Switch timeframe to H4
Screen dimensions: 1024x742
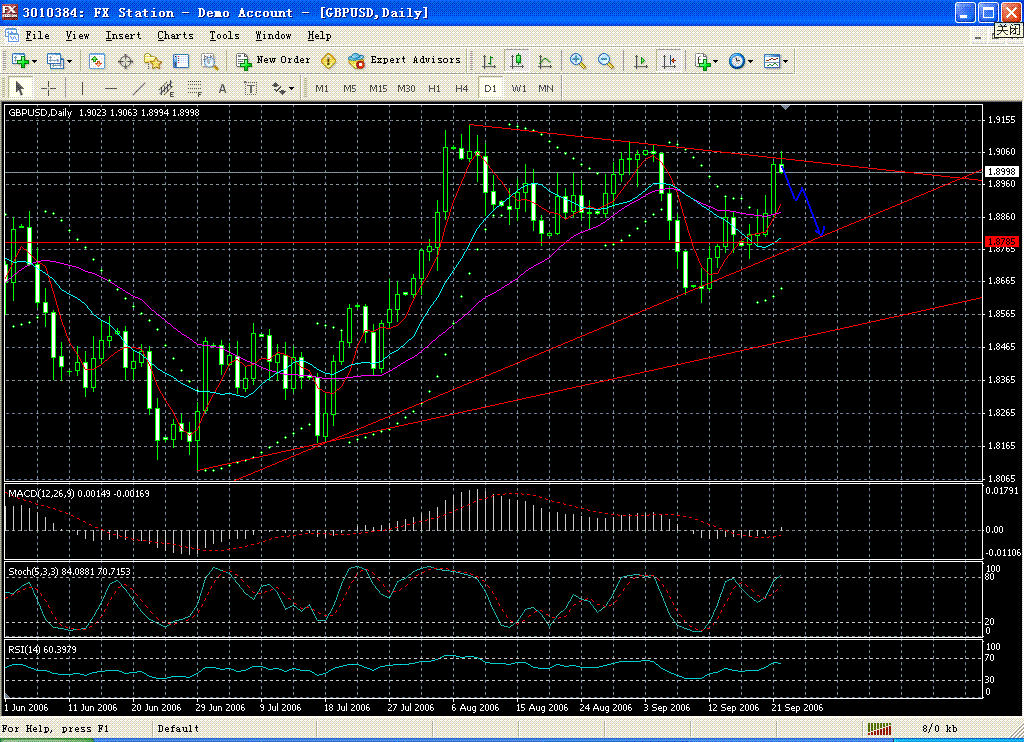click(x=461, y=88)
